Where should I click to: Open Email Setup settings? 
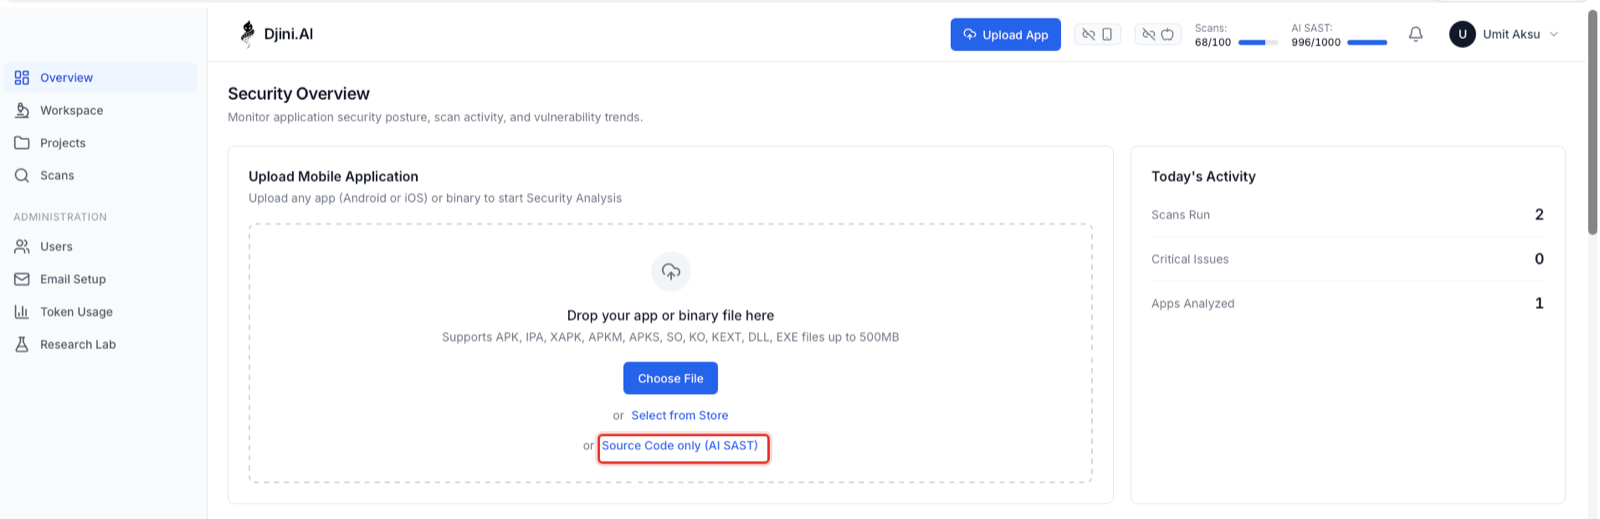tap(100, 279)
